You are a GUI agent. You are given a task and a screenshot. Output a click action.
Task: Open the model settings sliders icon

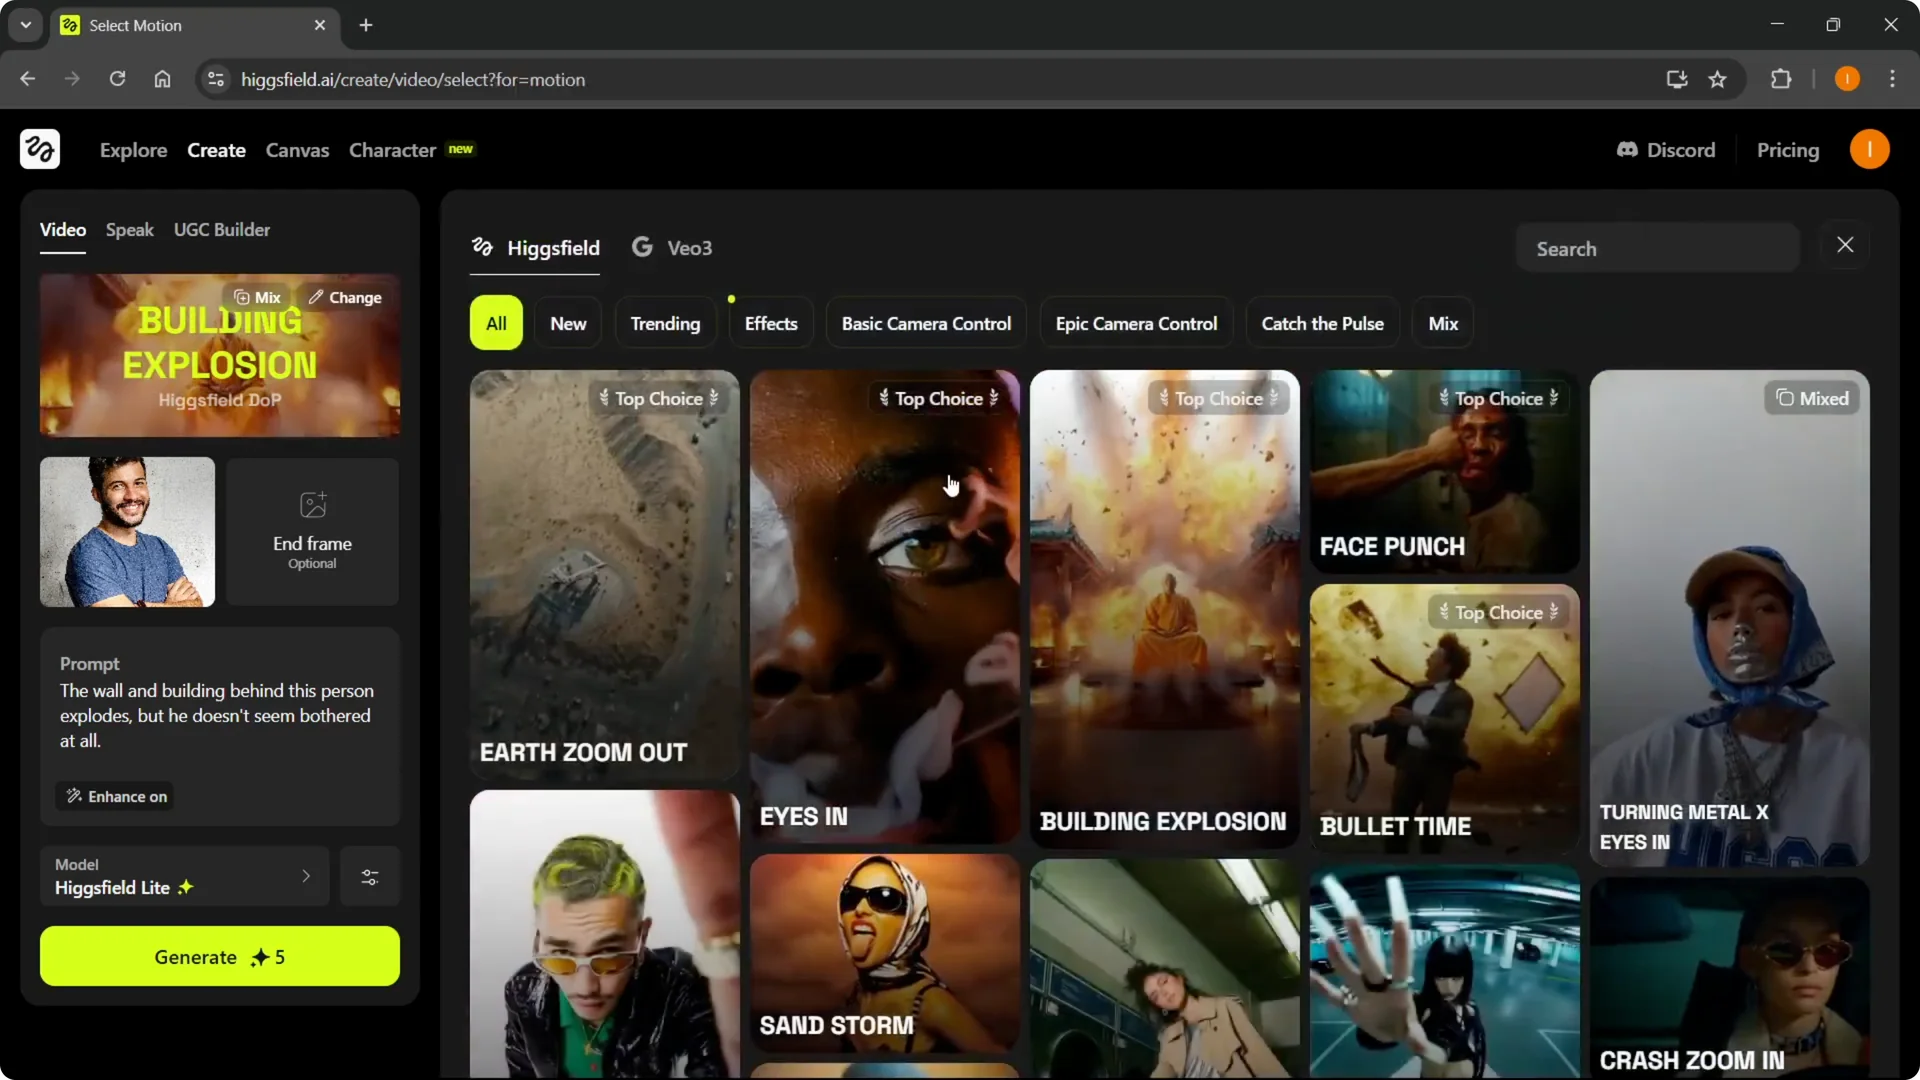(370, 877)
